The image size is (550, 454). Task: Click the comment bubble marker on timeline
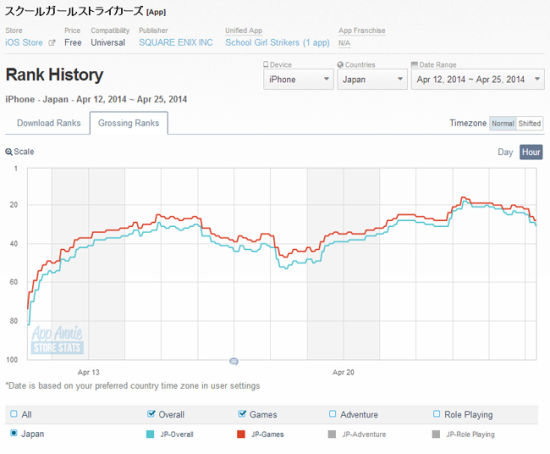[234, 361]
